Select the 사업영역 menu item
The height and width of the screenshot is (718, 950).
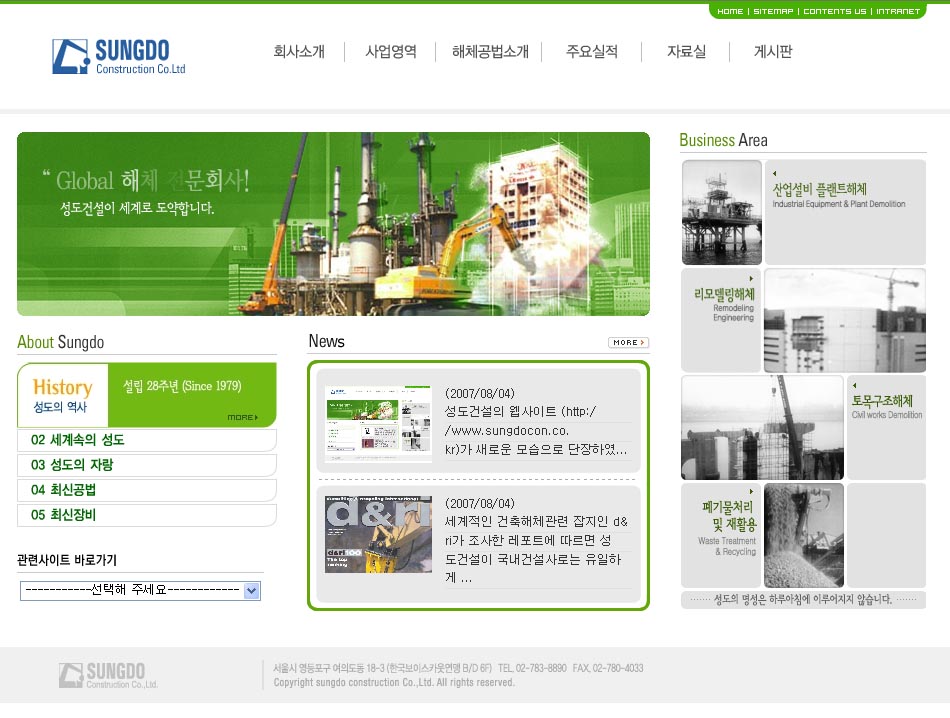click(391, 52)
